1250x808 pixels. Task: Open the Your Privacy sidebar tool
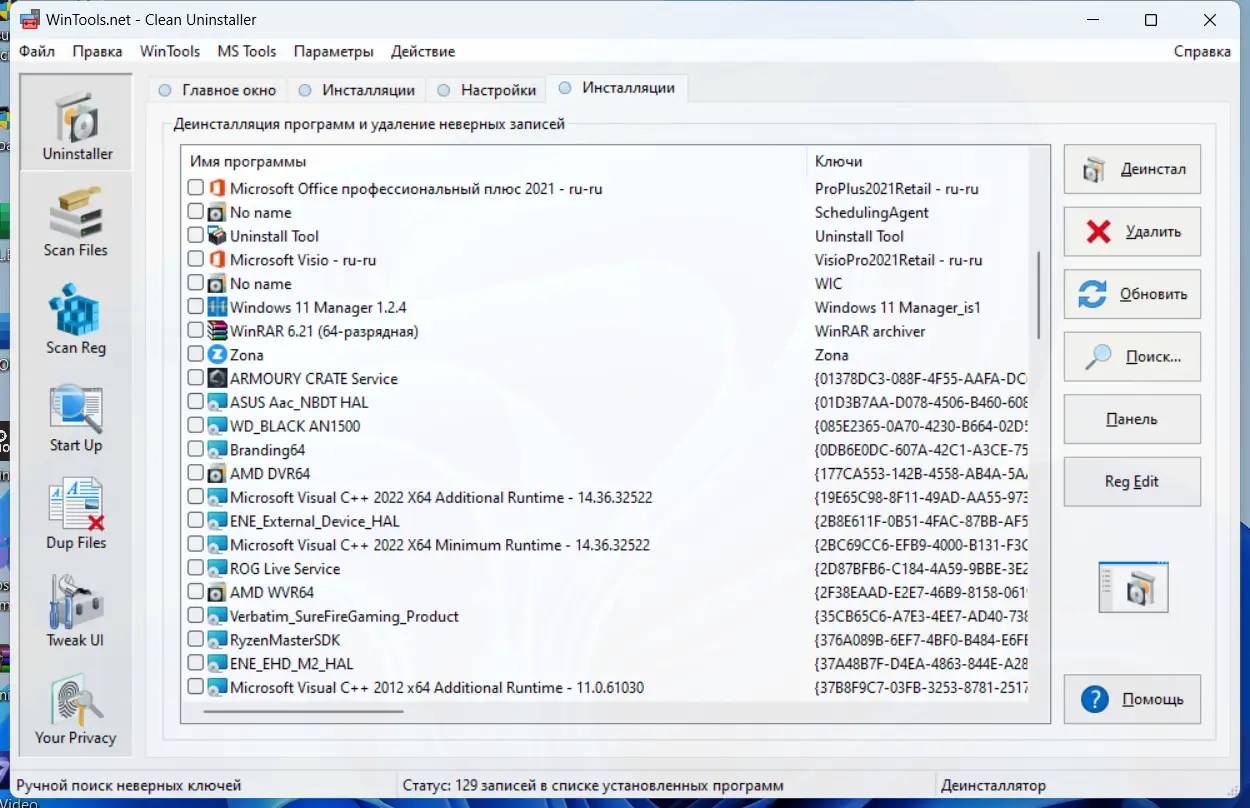[x=76, y=709]
